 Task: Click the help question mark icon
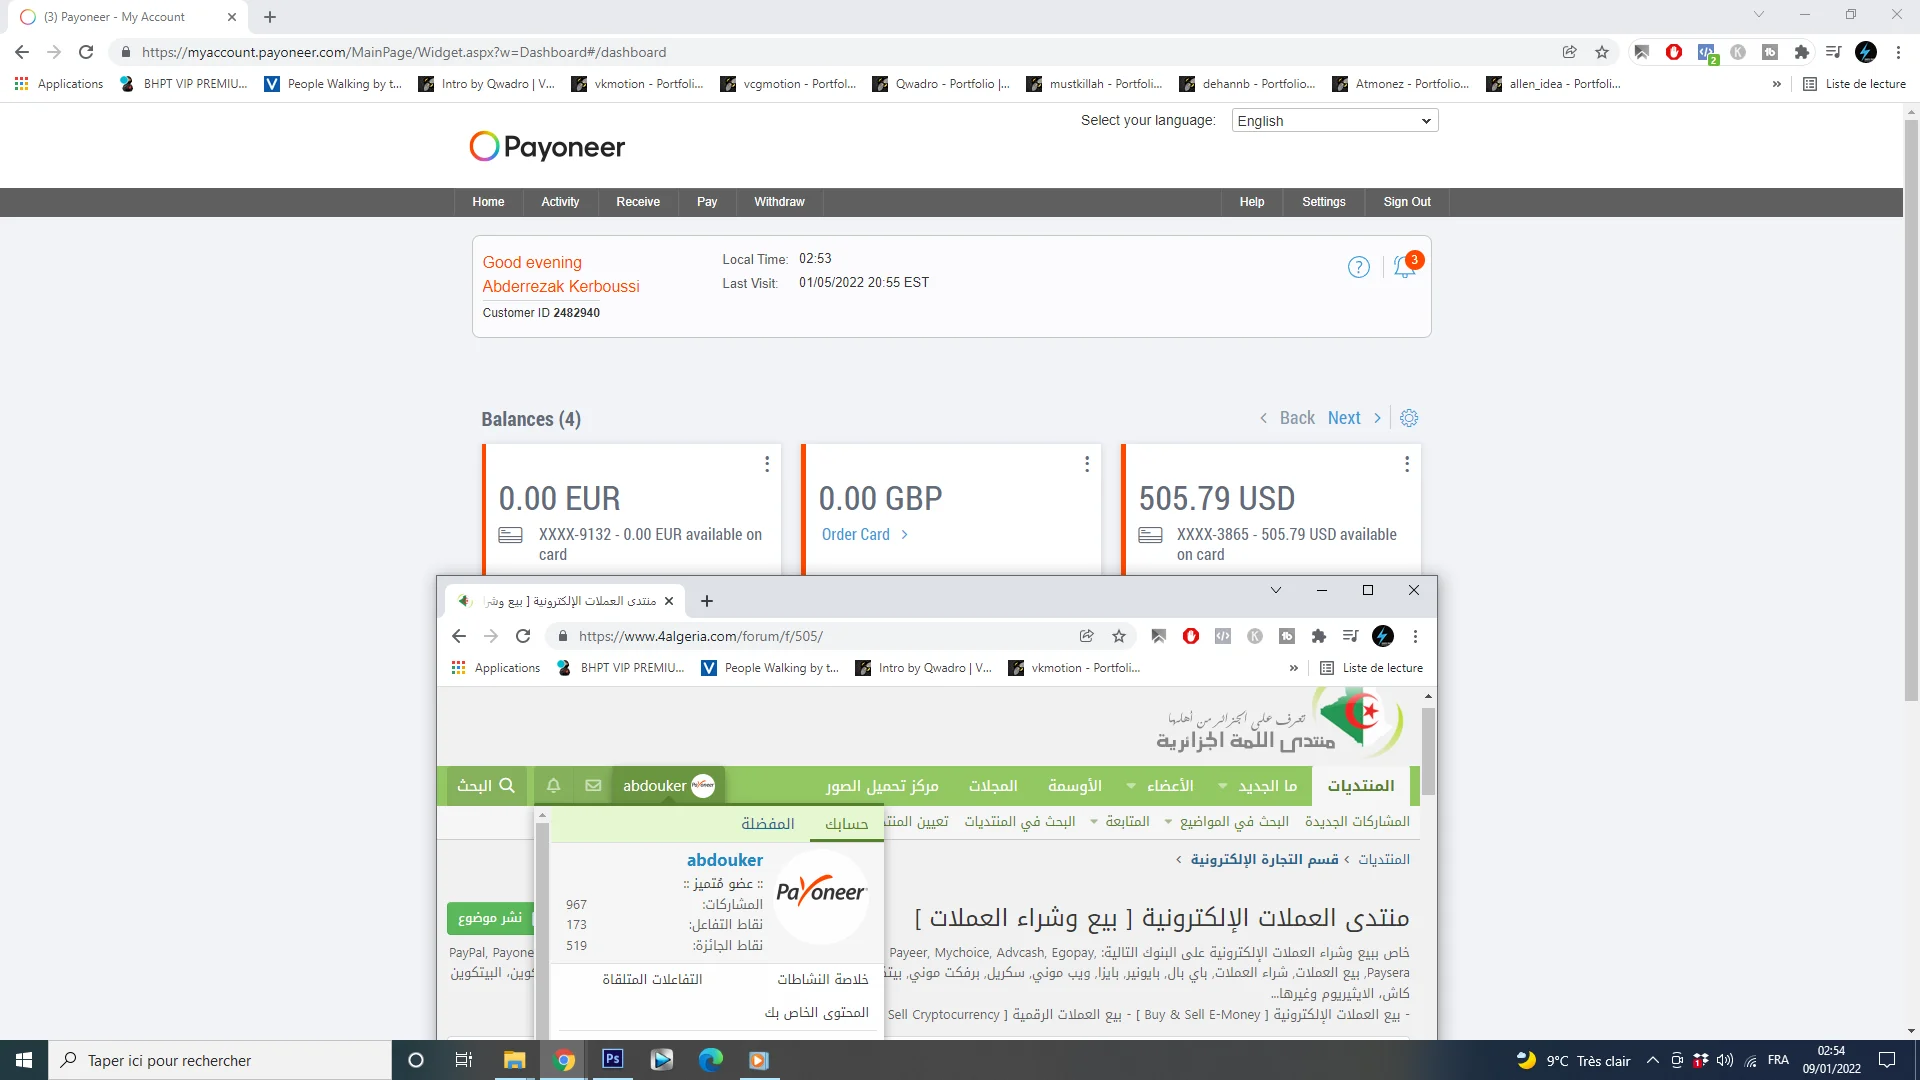[1358, 267]
